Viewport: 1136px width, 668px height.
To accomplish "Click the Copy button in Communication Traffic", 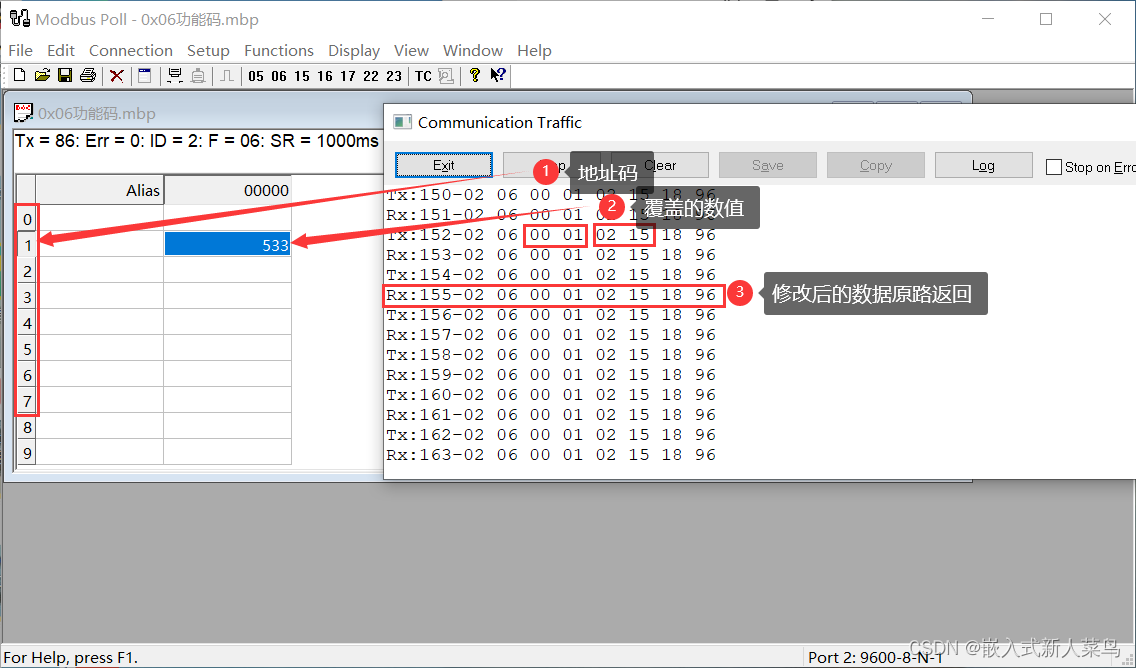I will pos(875,165).
